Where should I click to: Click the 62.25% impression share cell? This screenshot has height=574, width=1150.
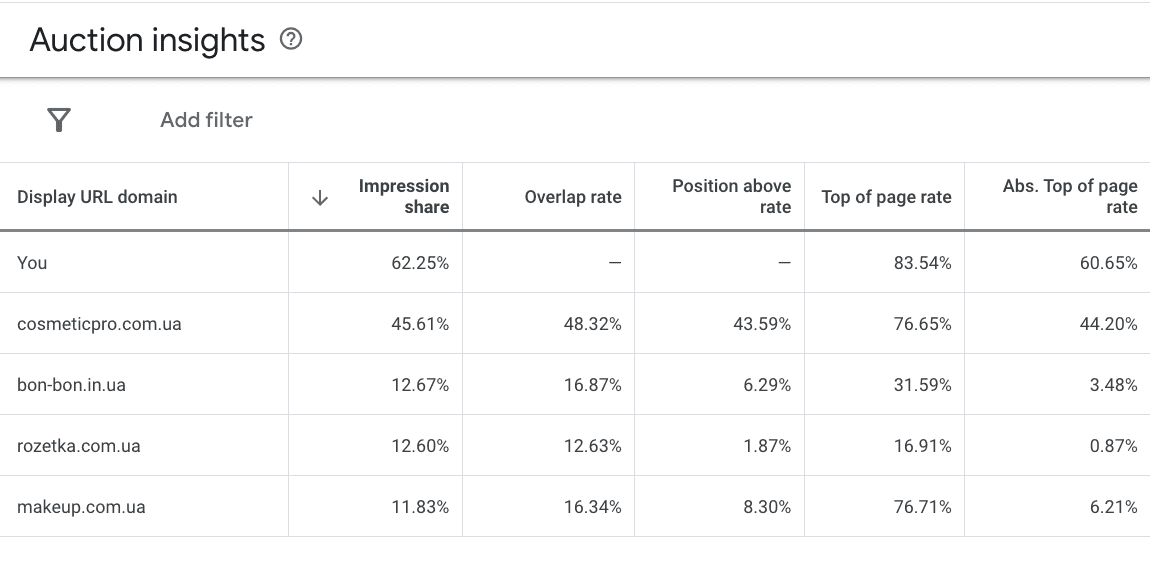[420, 263]
